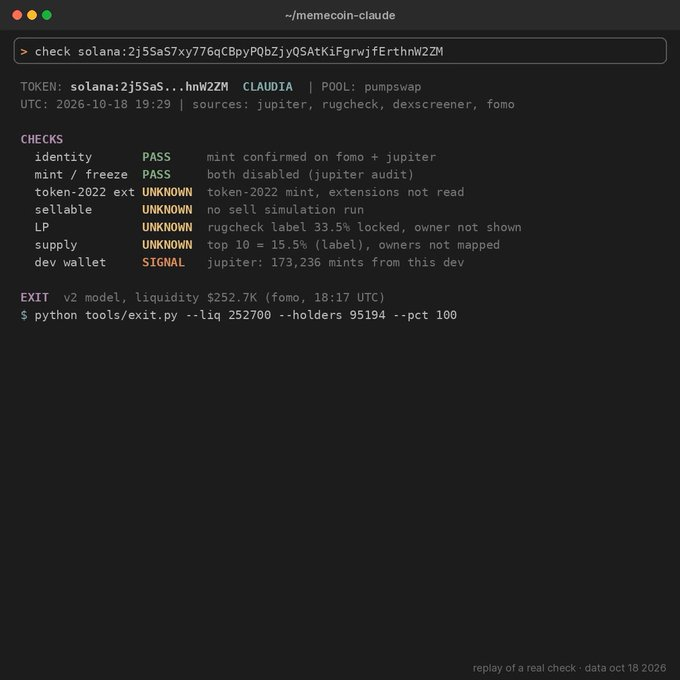Viewport: 680px width, 680px height.
Task: Click the CHECKS section heading
Action: [x=42, y=139]
